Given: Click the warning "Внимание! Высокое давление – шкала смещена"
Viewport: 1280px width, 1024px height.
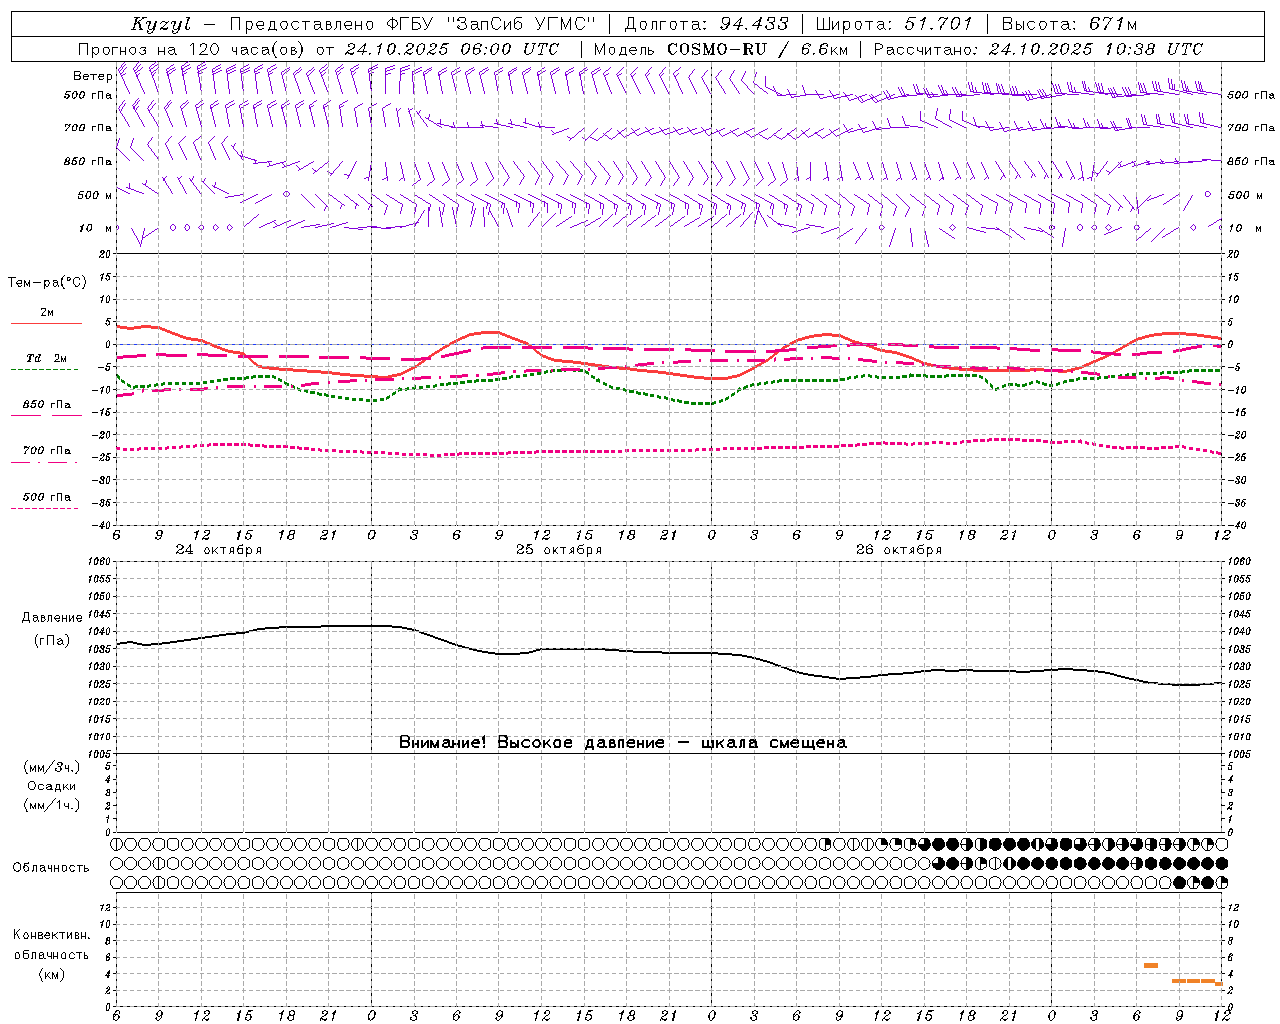Looking at the screenshot, I should click(x=623, y=743).
